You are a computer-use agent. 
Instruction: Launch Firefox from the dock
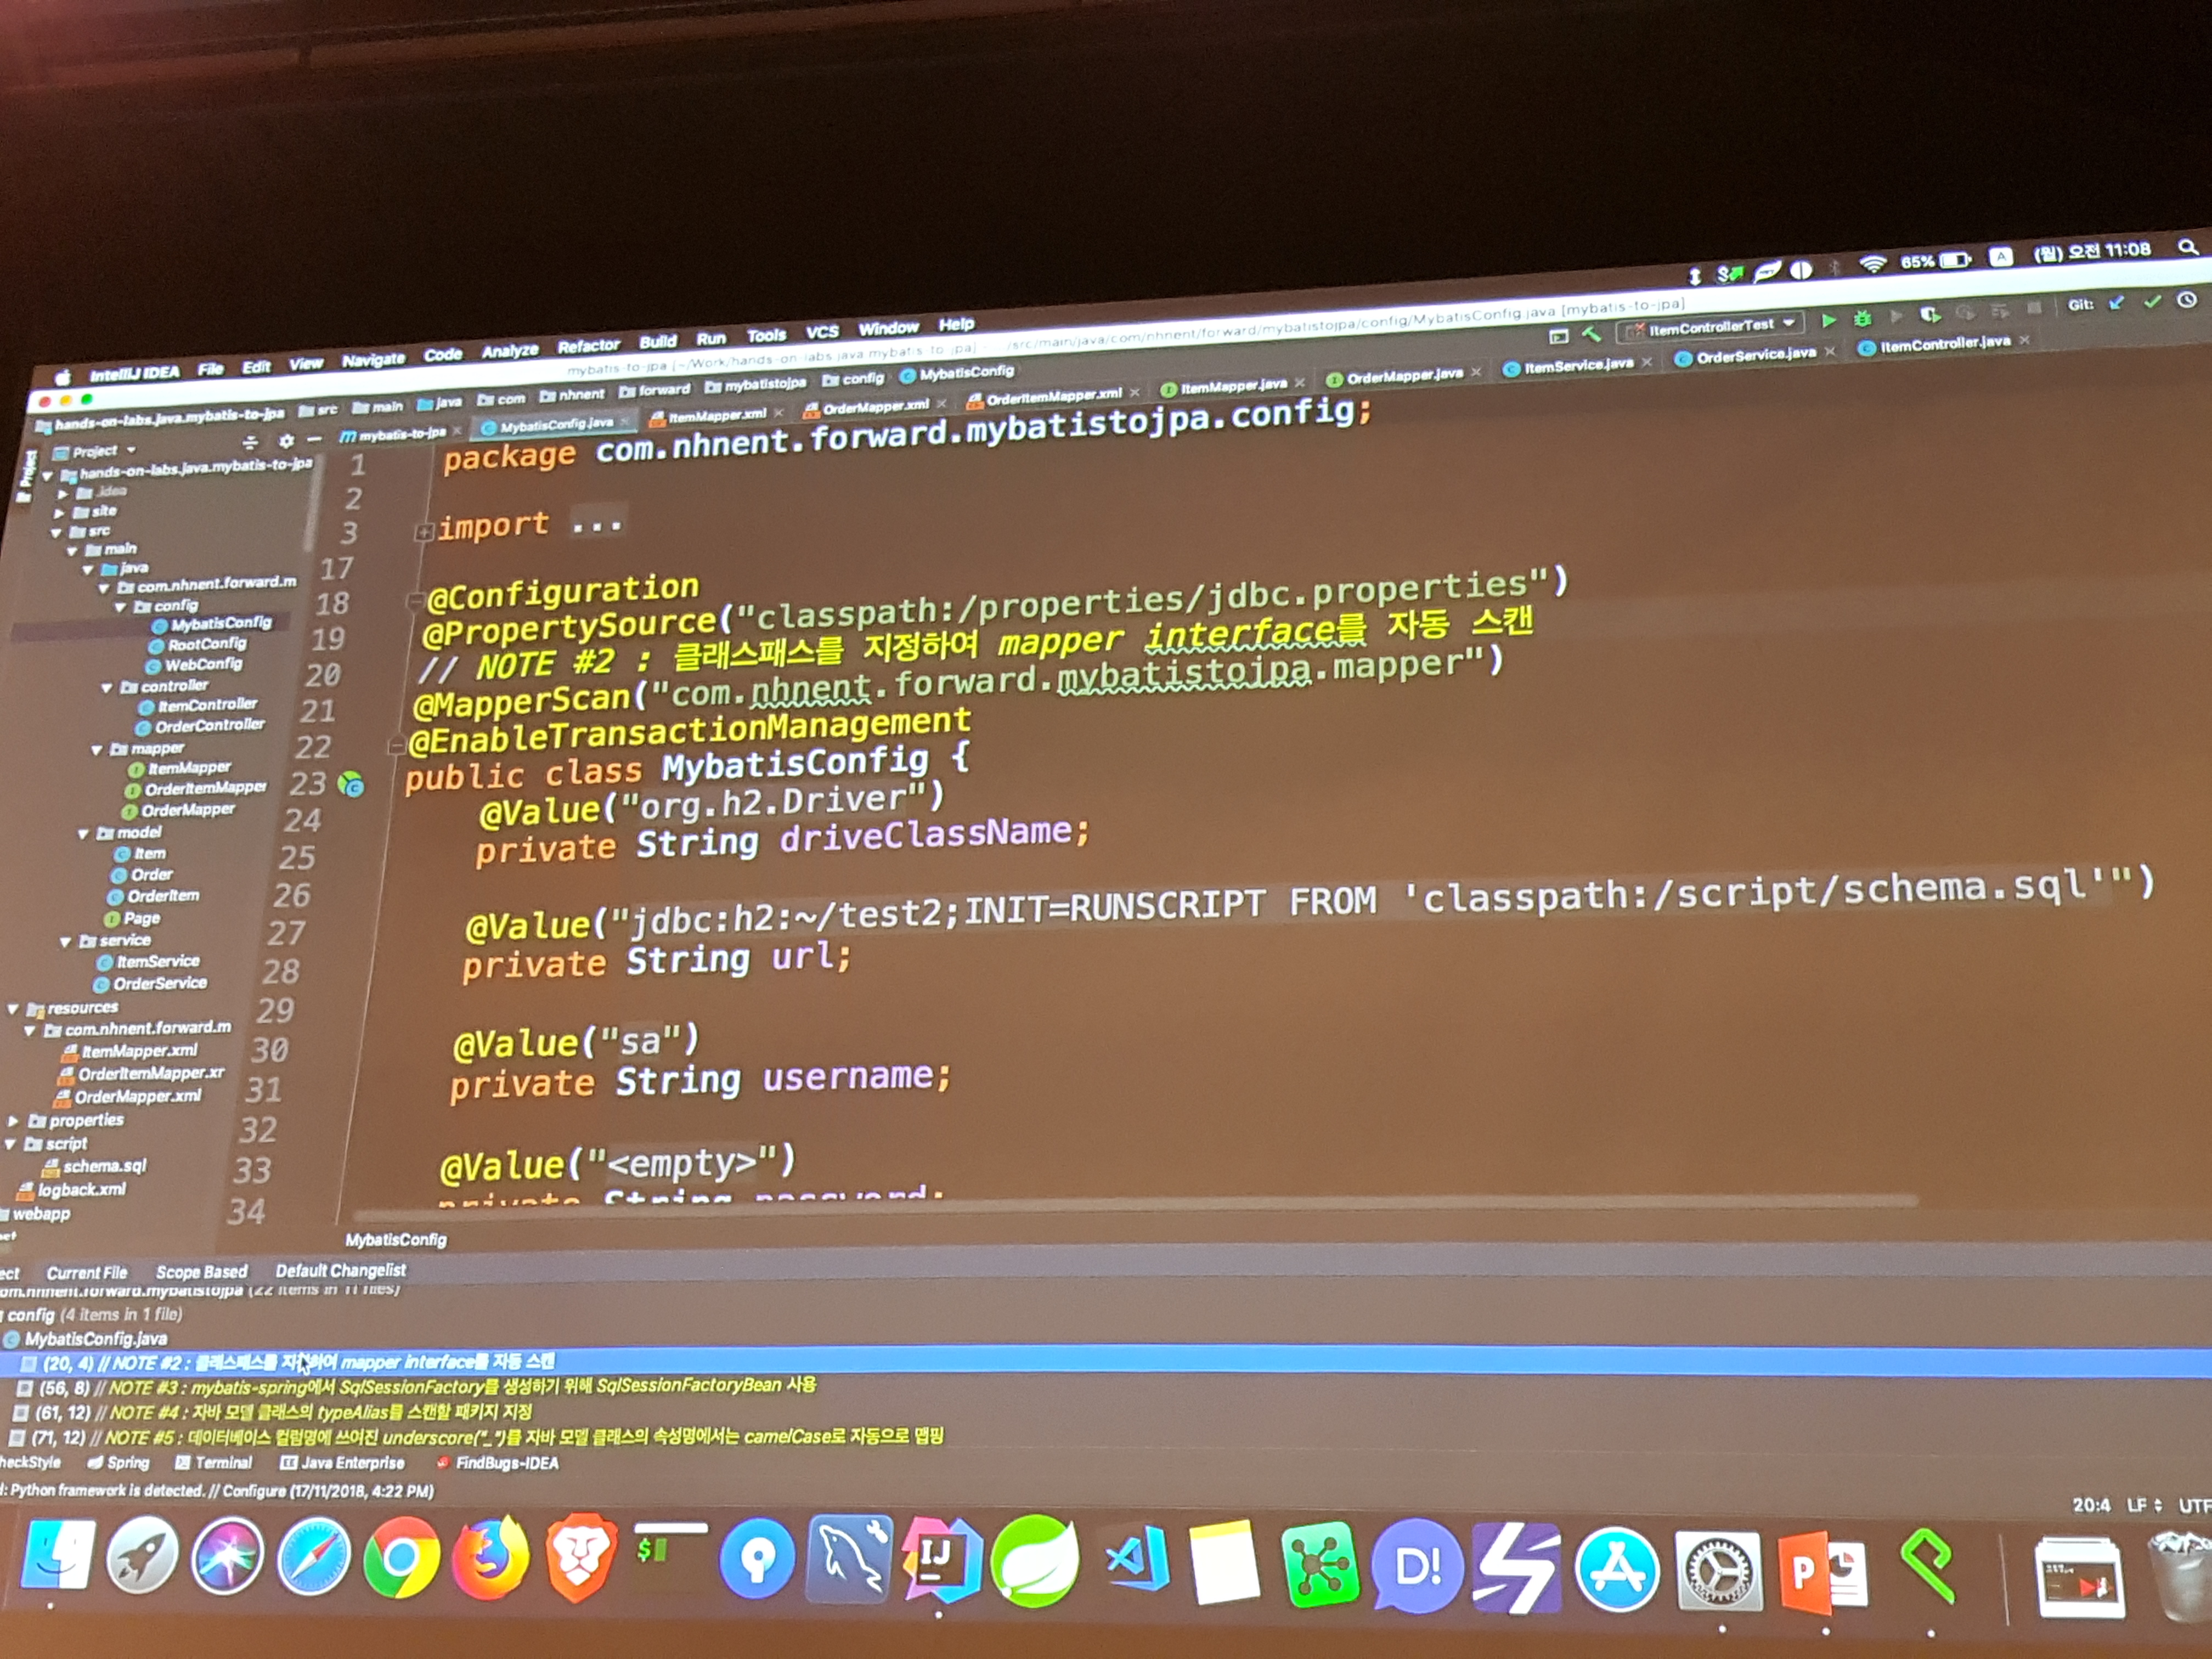coord(490,1558)
